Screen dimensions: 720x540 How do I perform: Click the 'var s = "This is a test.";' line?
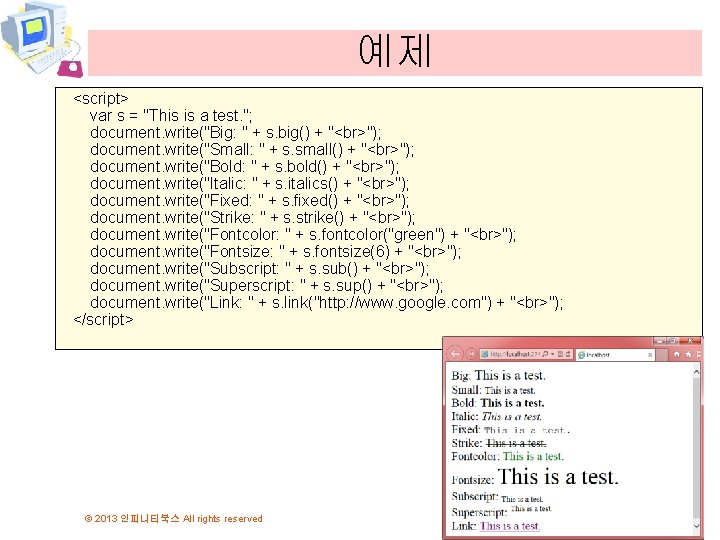click(171, 116)
